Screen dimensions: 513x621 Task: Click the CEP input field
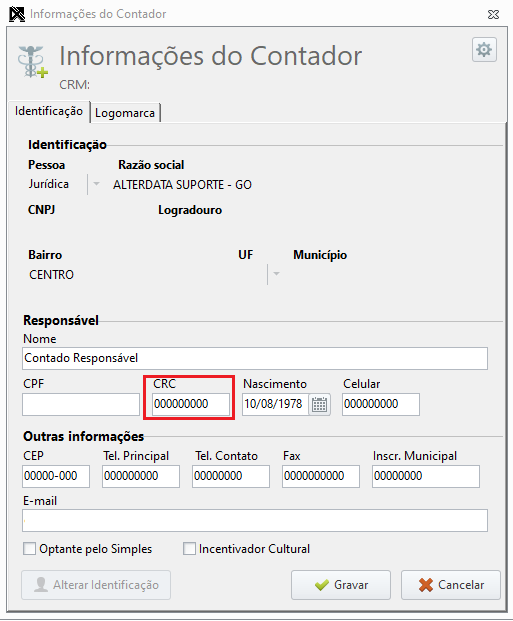click(56, 476)
